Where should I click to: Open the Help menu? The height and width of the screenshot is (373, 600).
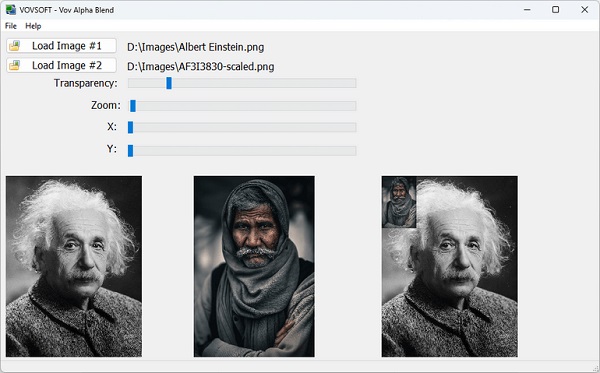pos(33,26)
